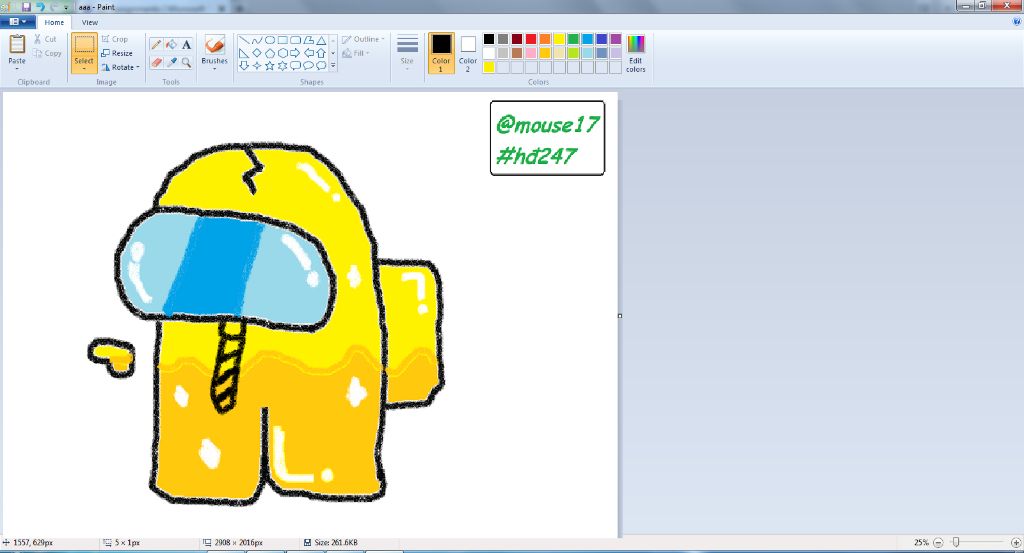Viewport: 1024px width, 553px height.
Task: Select the Text tool
Action: point(186,44)
